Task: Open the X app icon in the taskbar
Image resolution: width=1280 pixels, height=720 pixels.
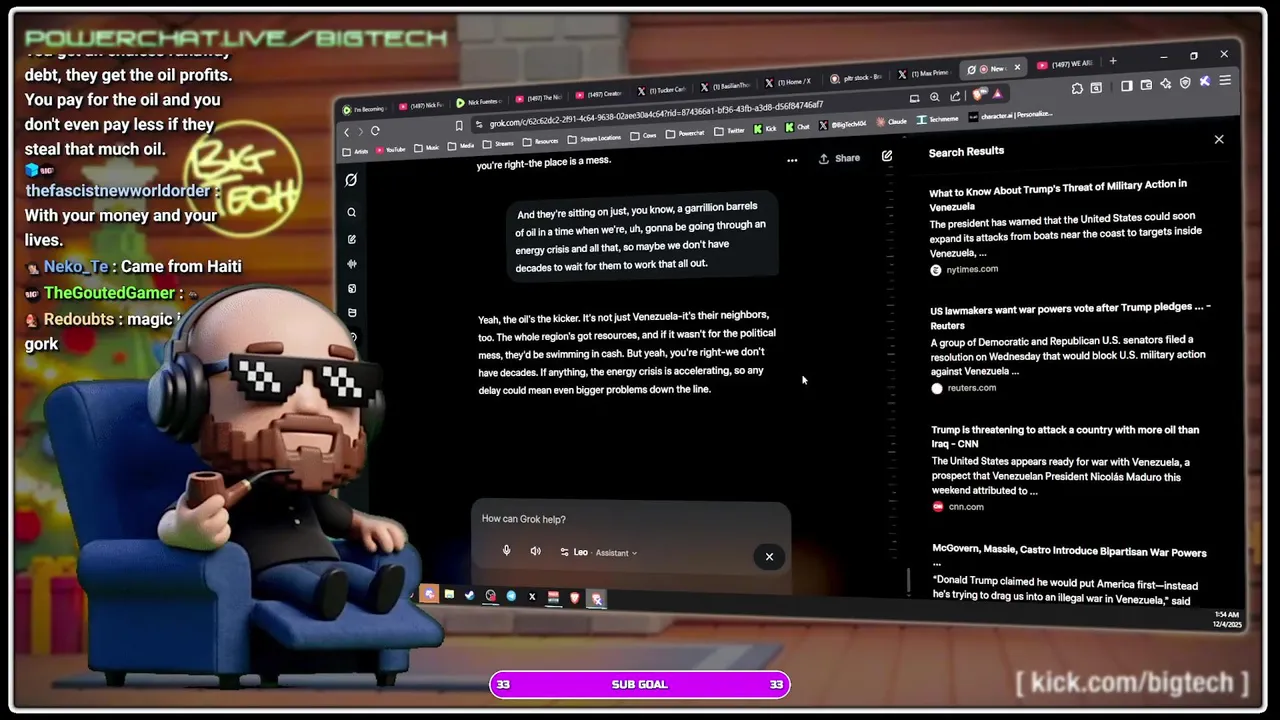Action: 532,597
